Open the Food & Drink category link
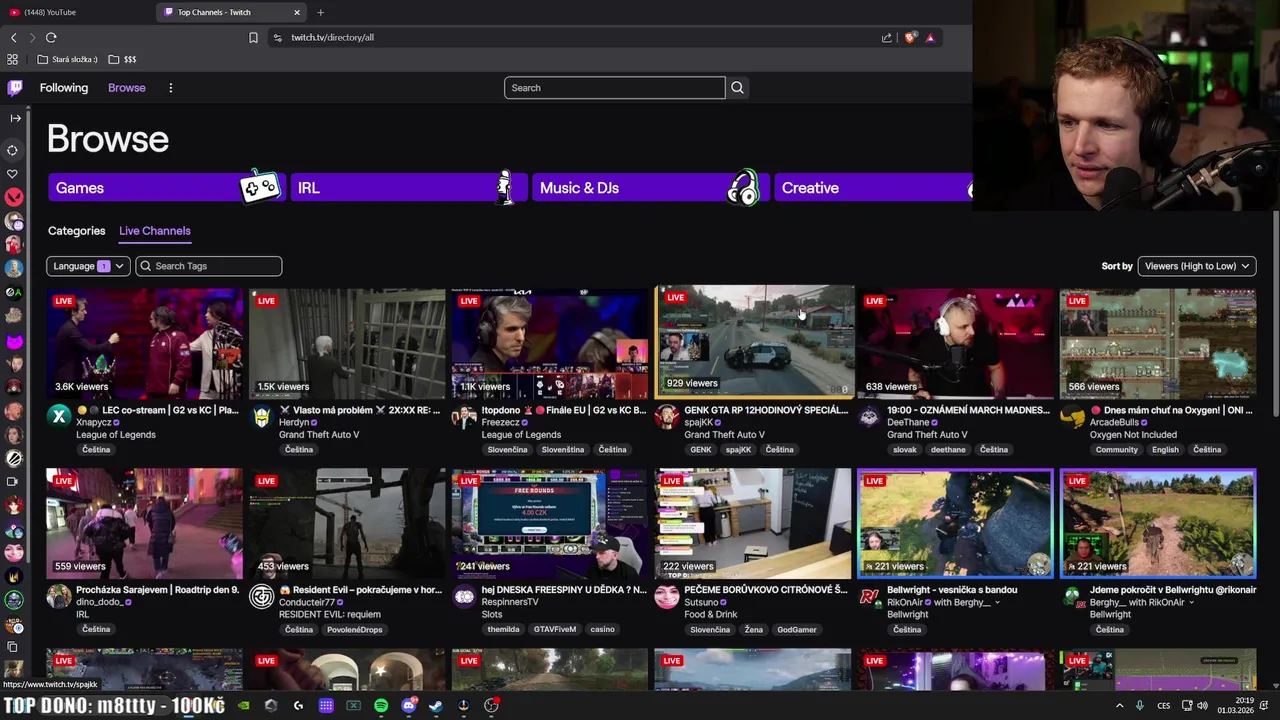Viewport: 1280px width, 720px height. (x=711, y=615)
